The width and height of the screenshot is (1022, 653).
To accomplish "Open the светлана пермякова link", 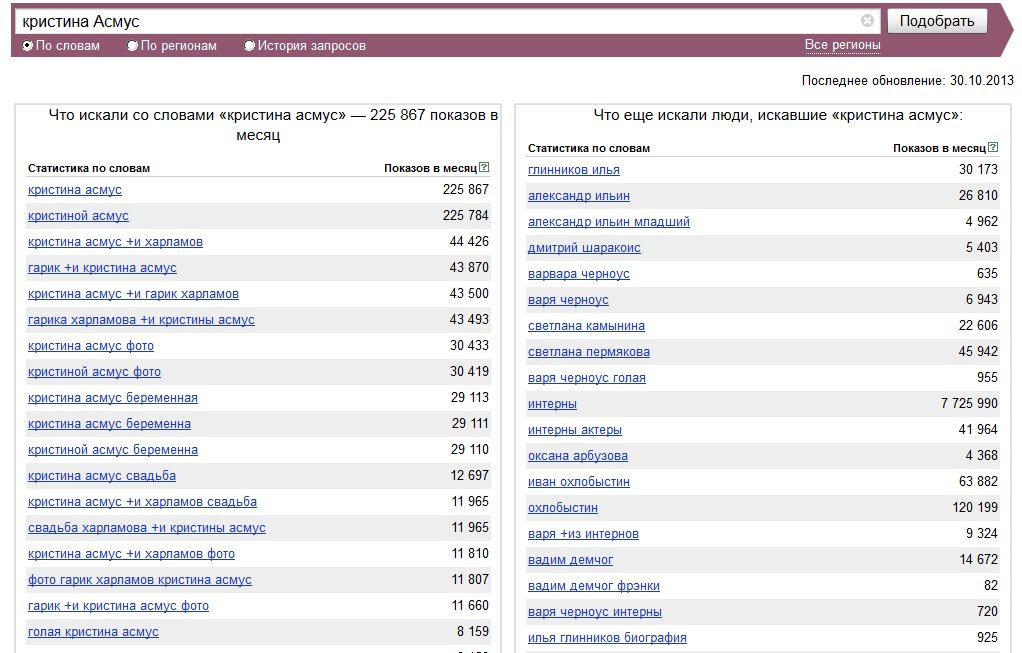I will 589,352.
